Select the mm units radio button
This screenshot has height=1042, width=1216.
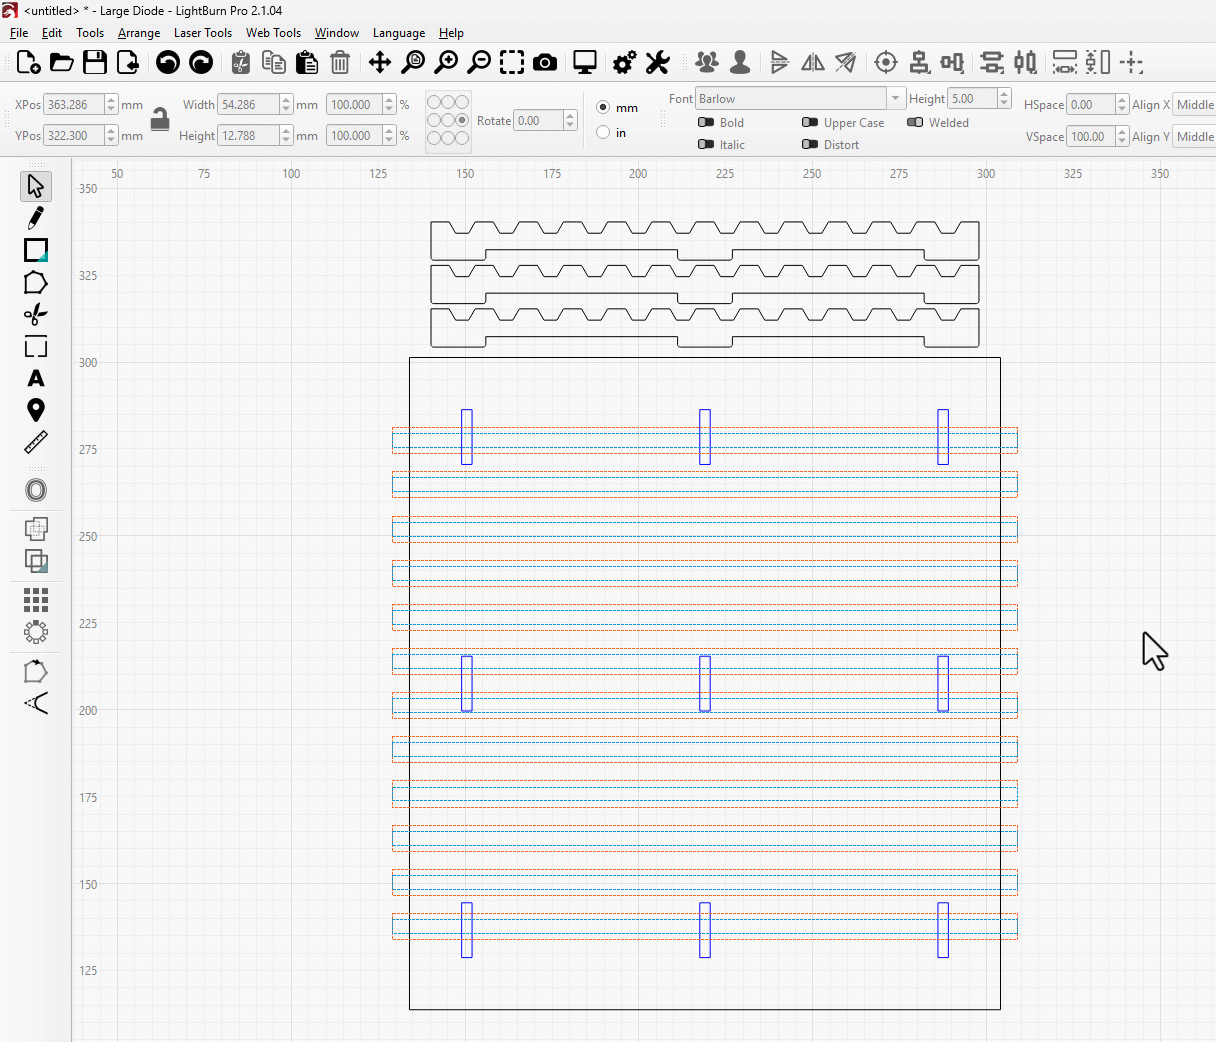click(603, 107)
